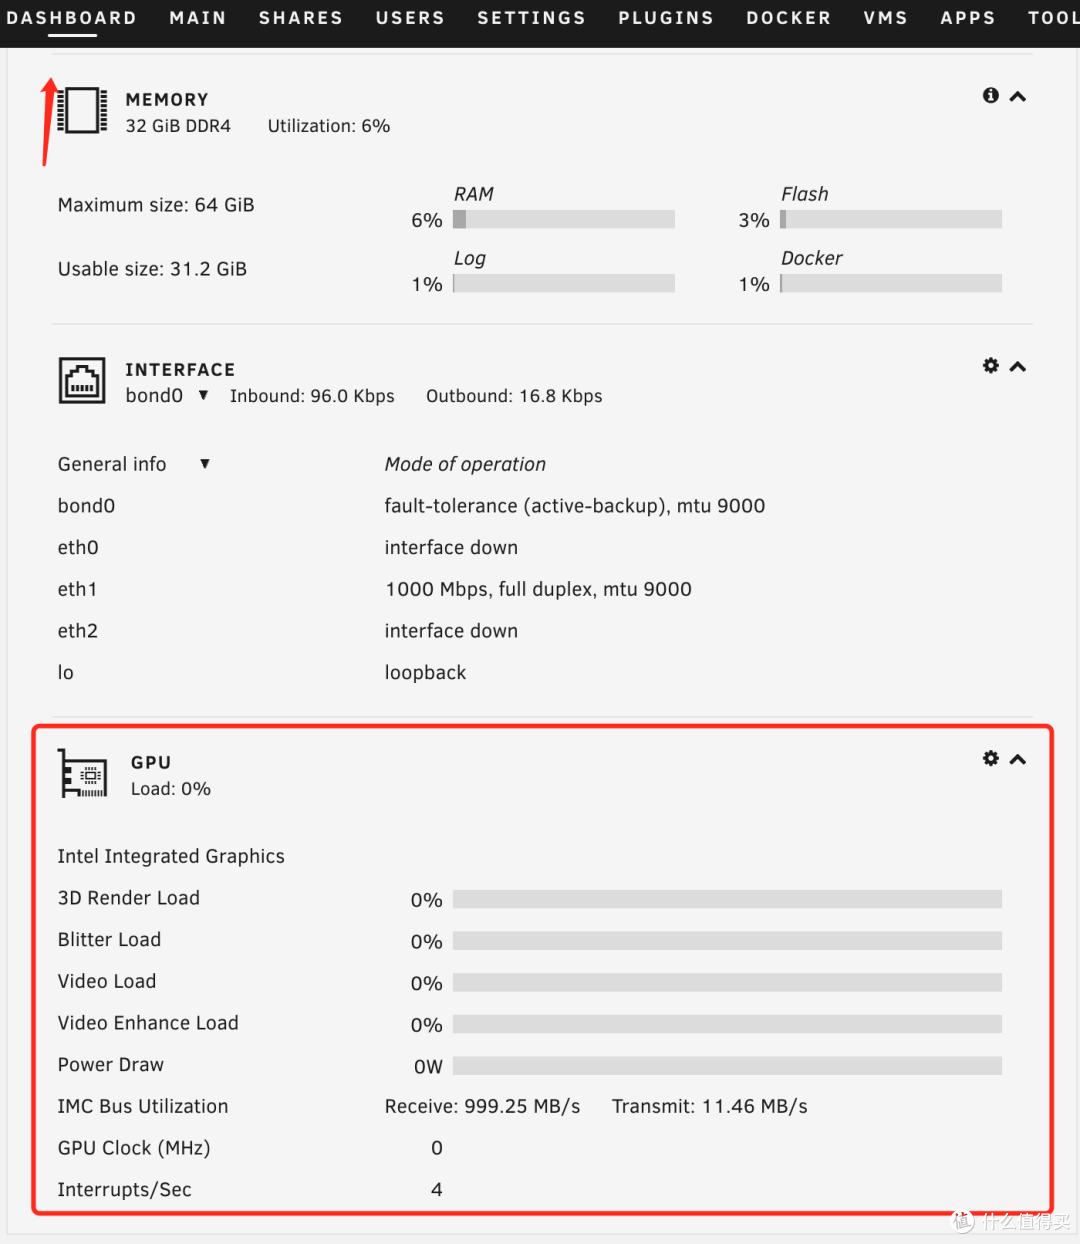The height and width of the screenshot is (1244, 1080).
Task: Click the RAM usage progress bar
Action: (x=563, y=218)
